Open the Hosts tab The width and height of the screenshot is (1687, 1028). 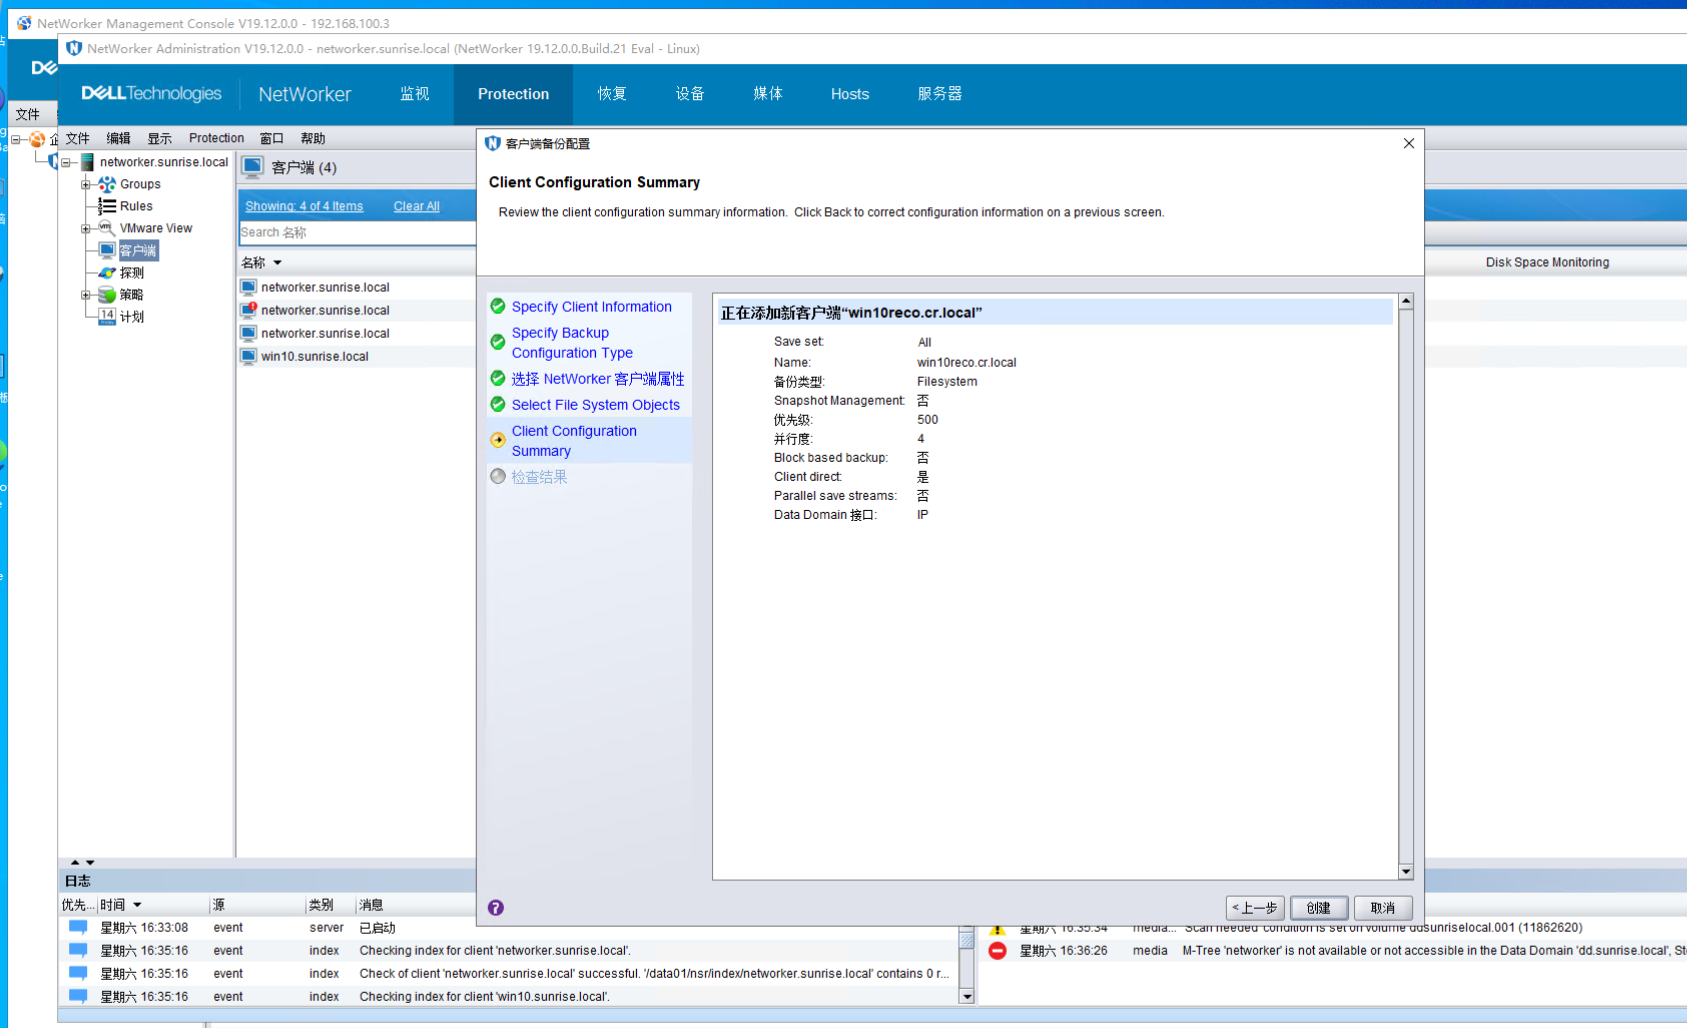850,94
